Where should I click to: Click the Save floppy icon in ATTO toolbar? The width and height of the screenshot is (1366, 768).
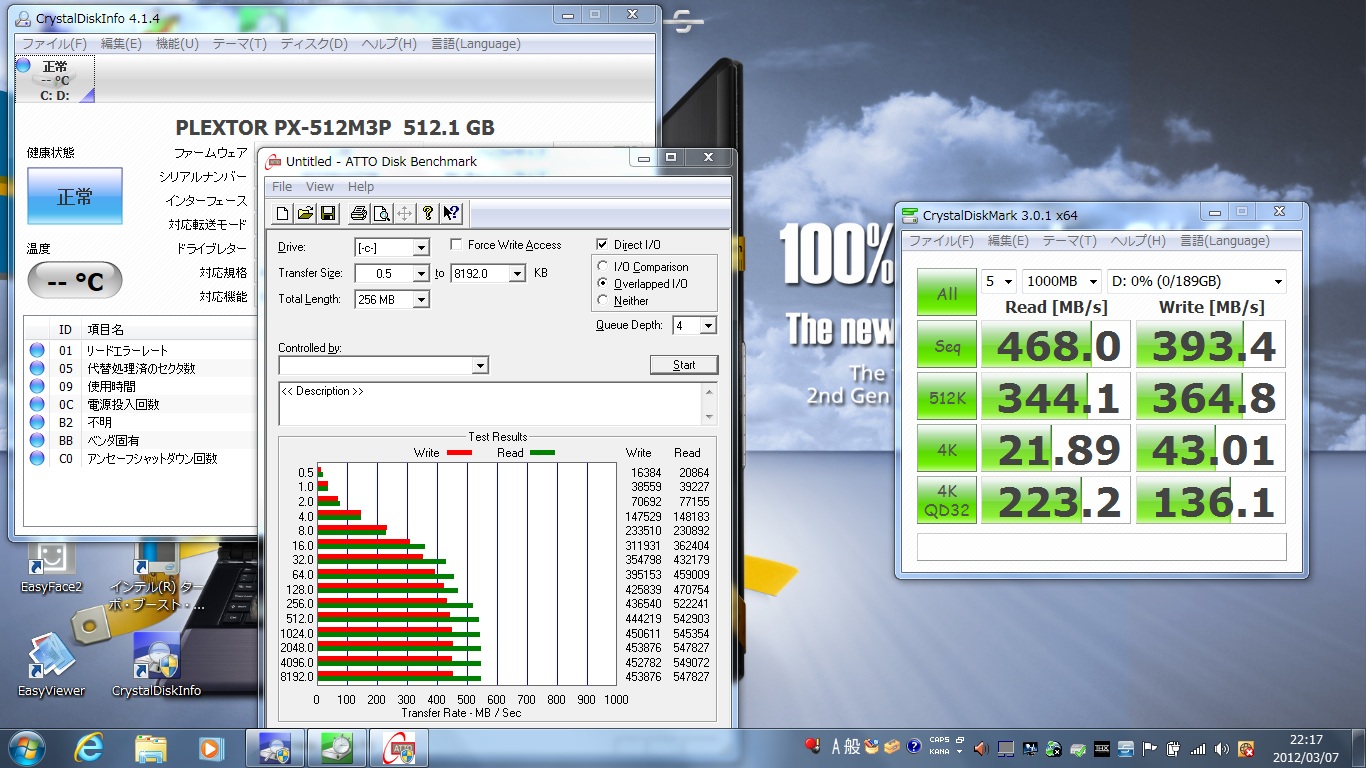[x=327, y=213]
